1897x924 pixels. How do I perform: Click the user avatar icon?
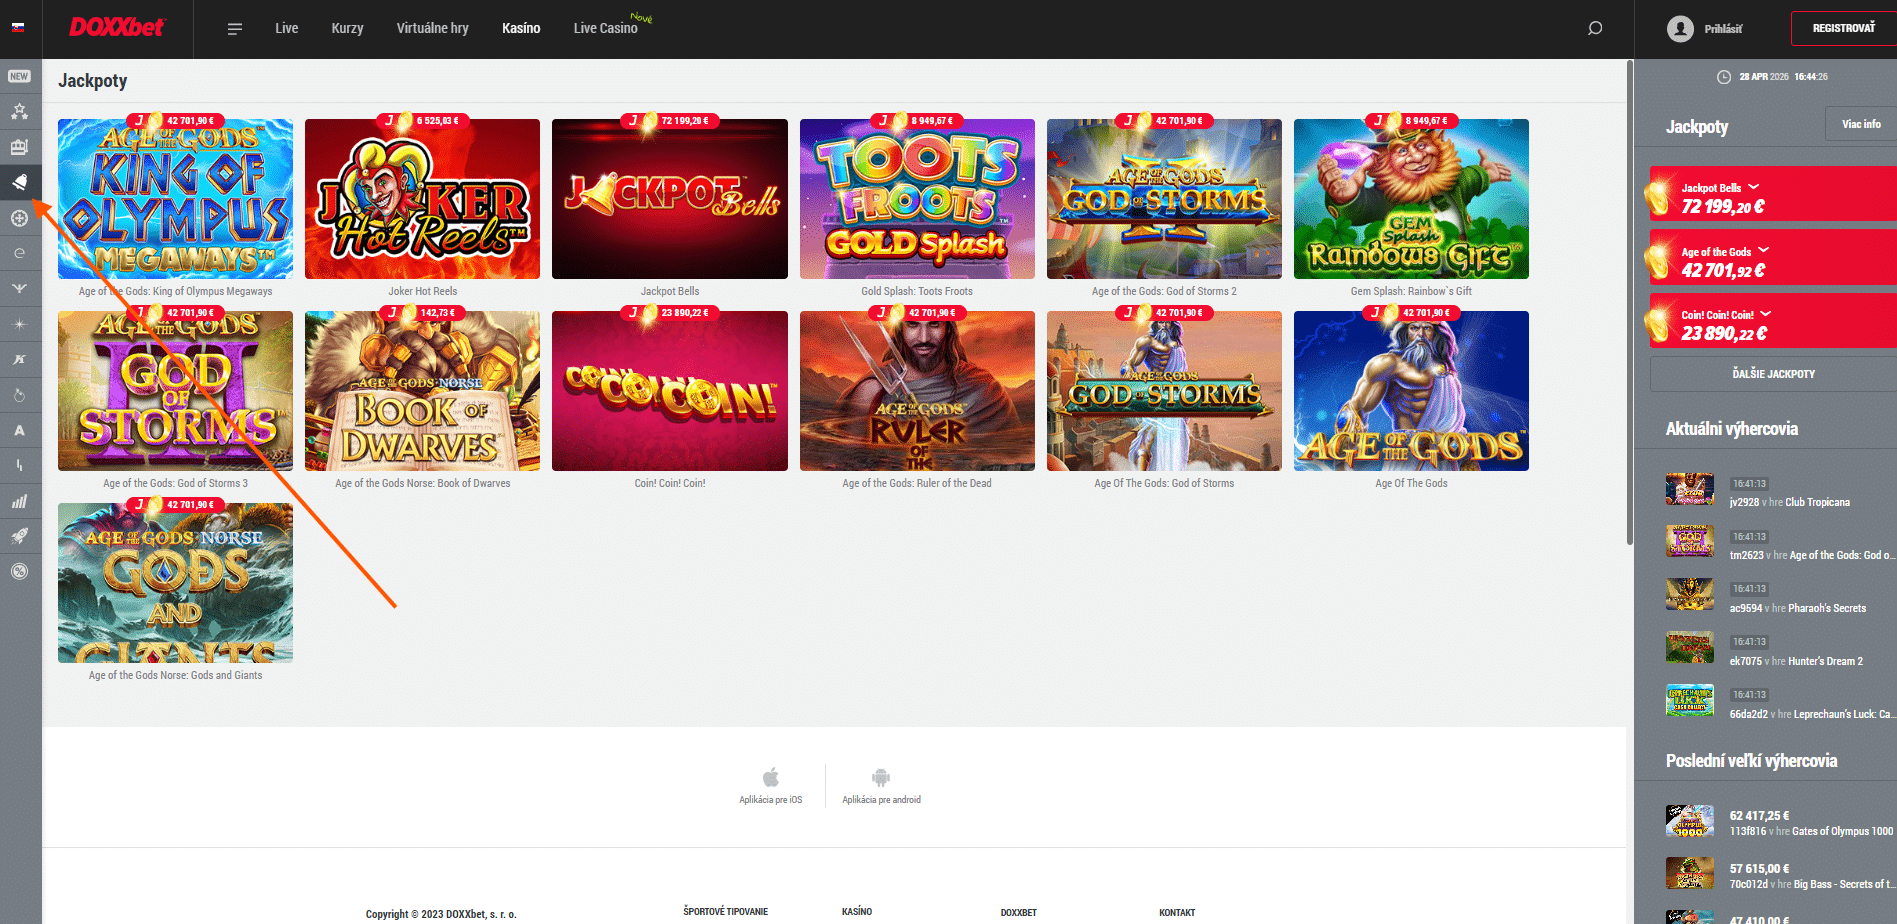(1680, 29)
